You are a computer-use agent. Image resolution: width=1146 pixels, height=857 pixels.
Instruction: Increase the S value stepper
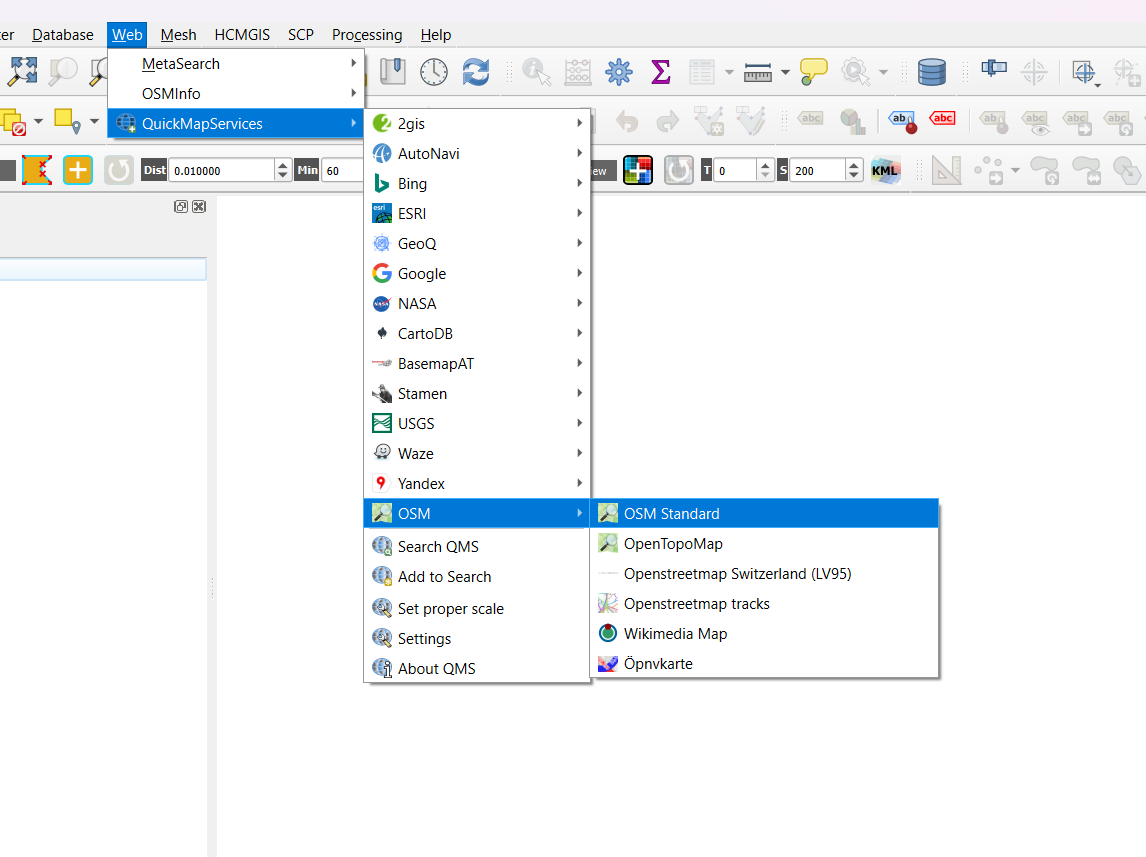click(x=854, y=165)
